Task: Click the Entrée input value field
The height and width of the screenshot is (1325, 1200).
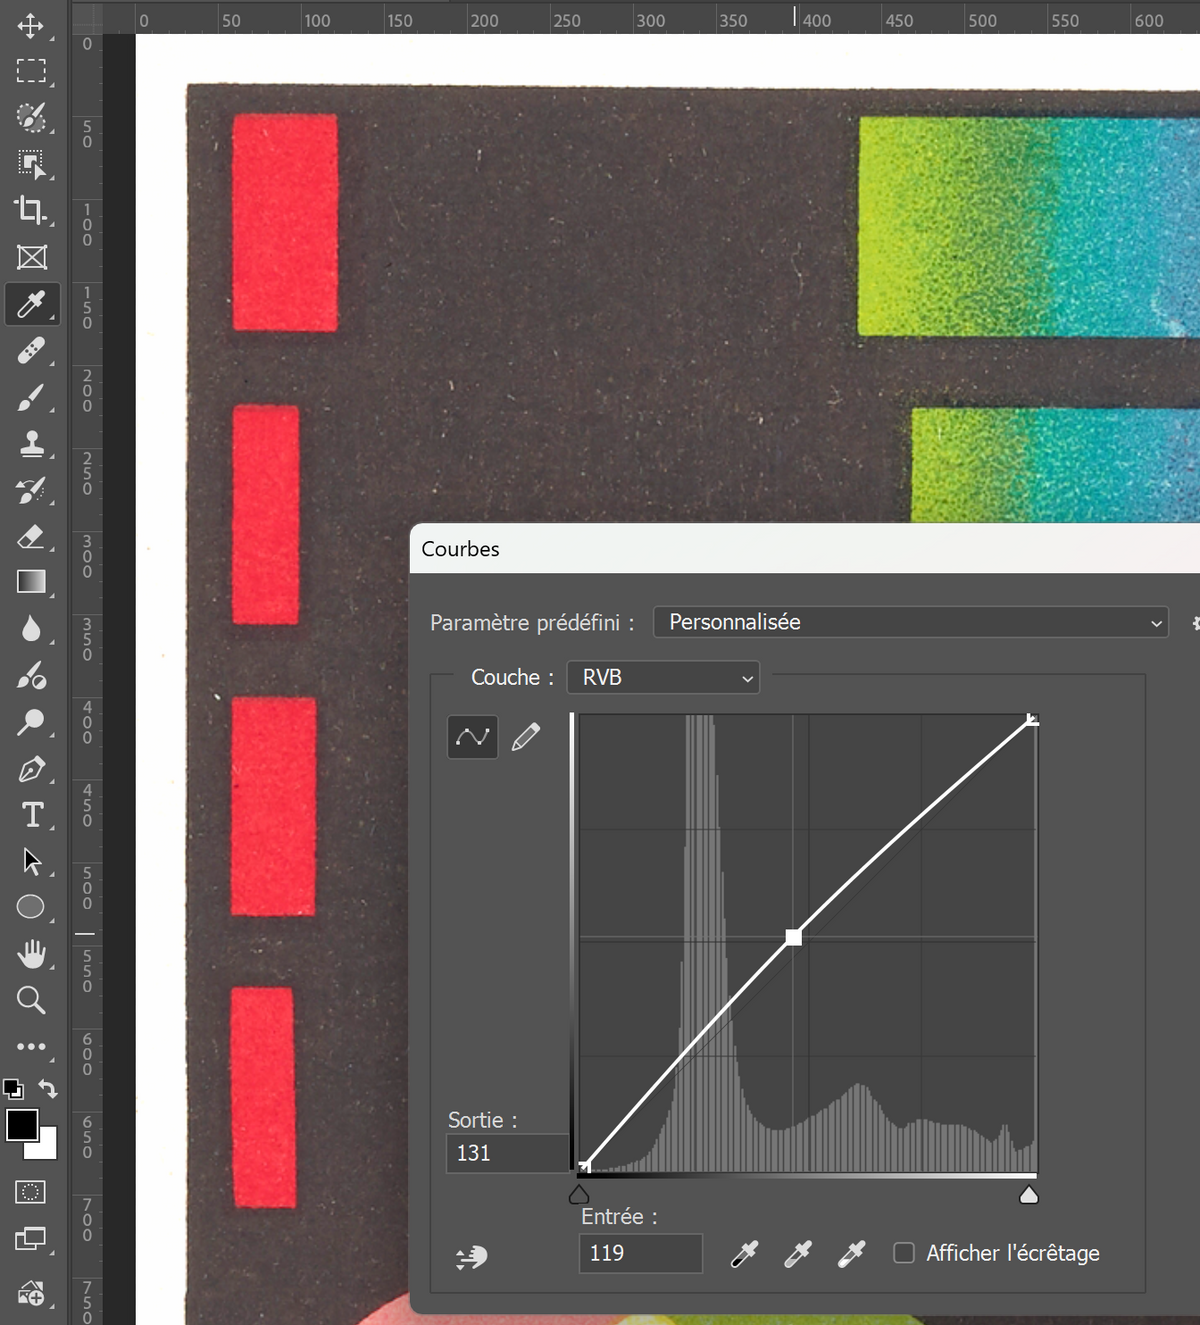Action: (x=640, y=1253)
